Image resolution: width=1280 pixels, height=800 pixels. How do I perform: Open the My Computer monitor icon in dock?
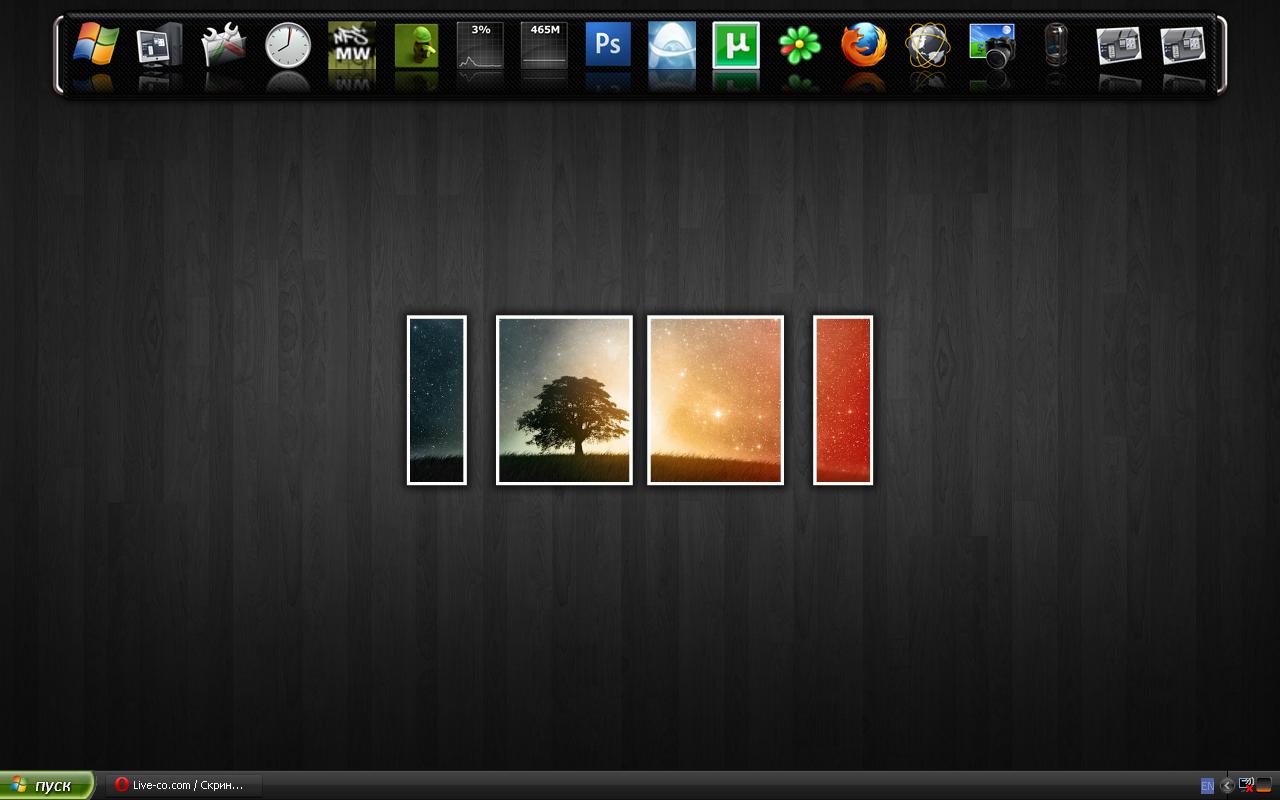(x=160, y=46)
